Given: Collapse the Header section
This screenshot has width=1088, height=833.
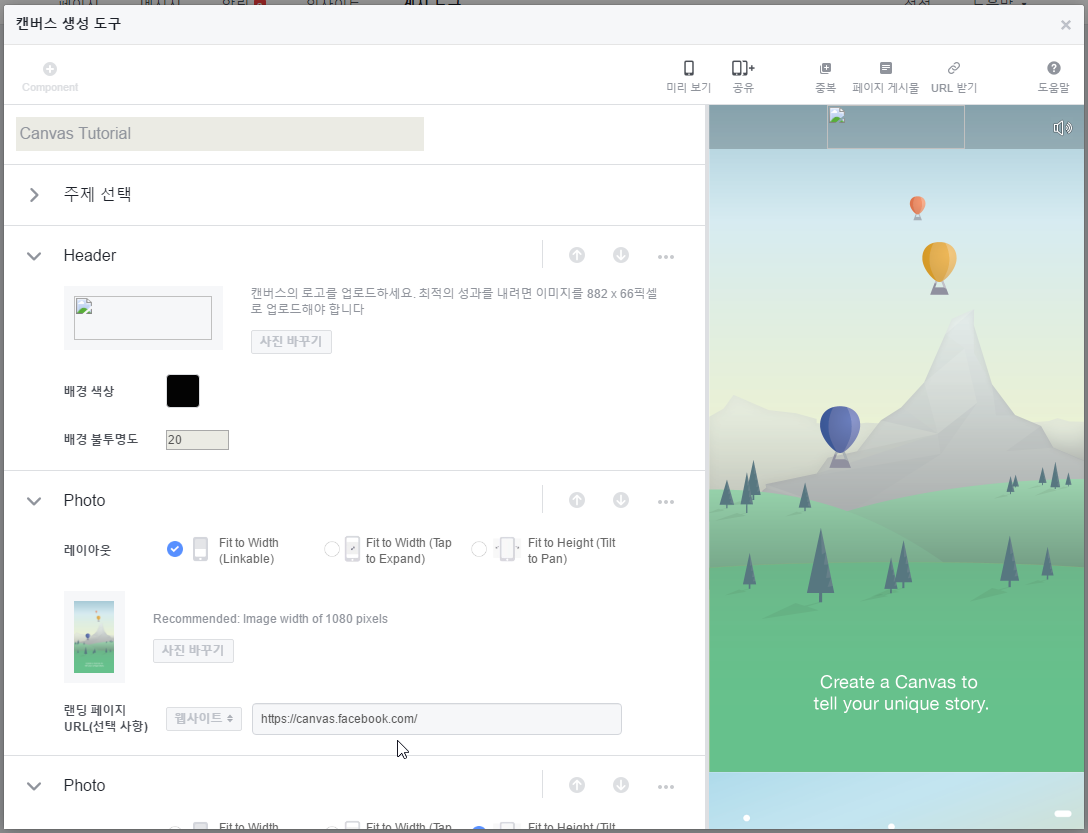Looking at the screenshot, I should coord(33,255).
